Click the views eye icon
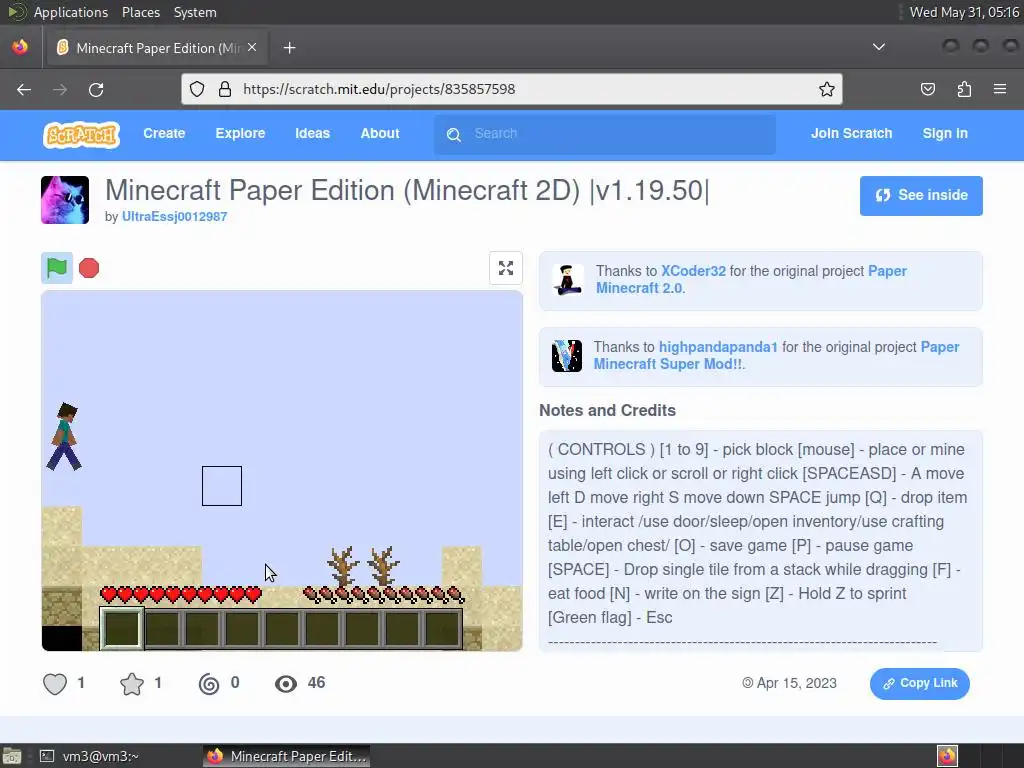This screenshot has height=768, width=1024. [x=285, y=684]
